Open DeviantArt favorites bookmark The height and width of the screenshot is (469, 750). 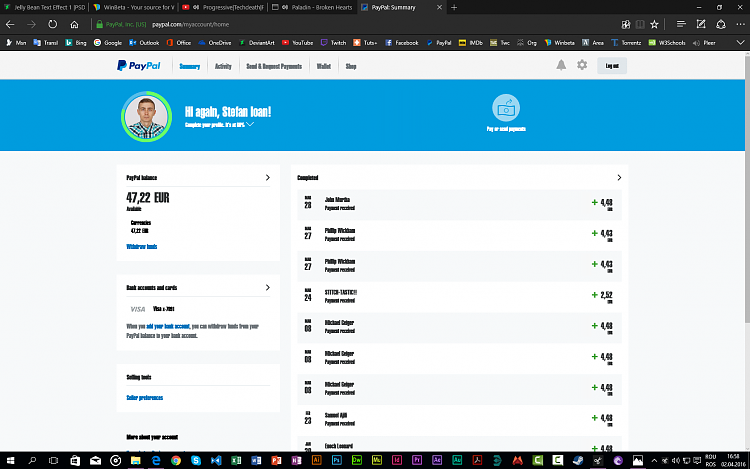click(257, 43)
